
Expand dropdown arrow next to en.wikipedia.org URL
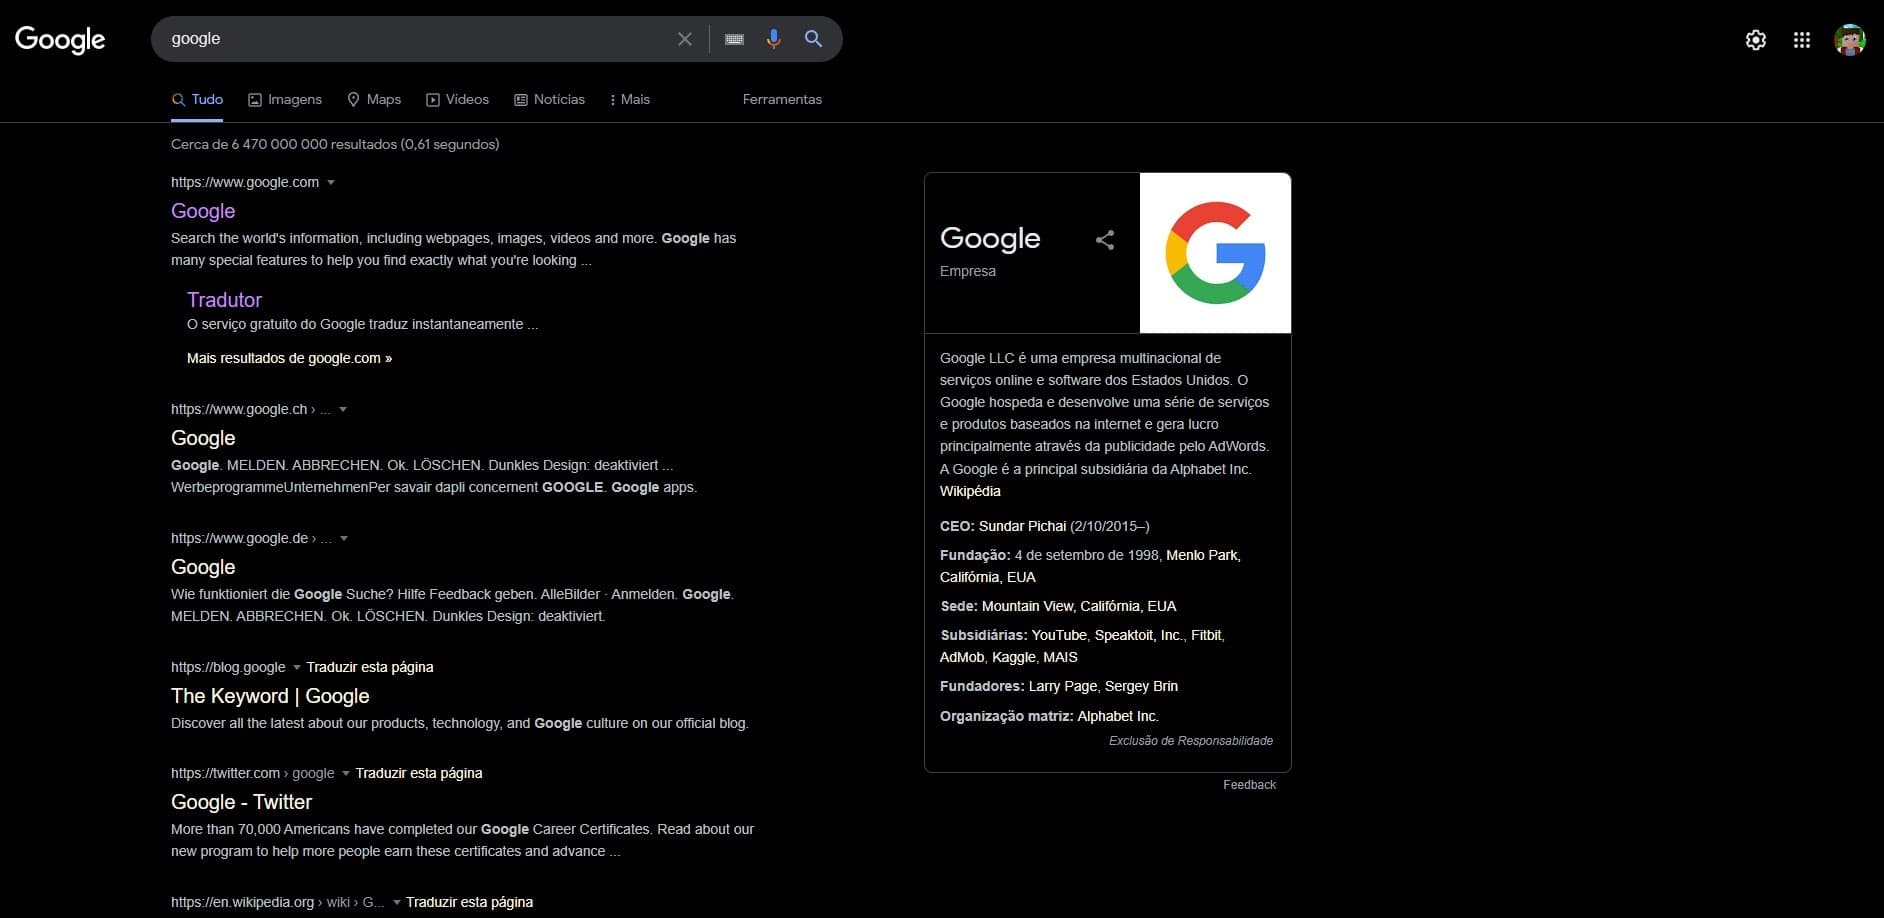click(396, 902)
